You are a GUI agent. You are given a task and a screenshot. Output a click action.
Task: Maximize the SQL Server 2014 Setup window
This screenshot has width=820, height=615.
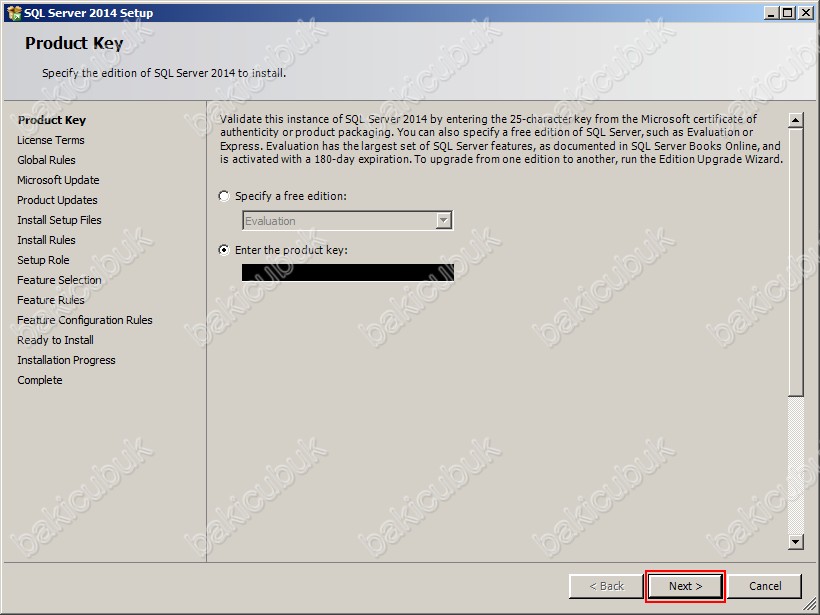click(x=788, y=13)
